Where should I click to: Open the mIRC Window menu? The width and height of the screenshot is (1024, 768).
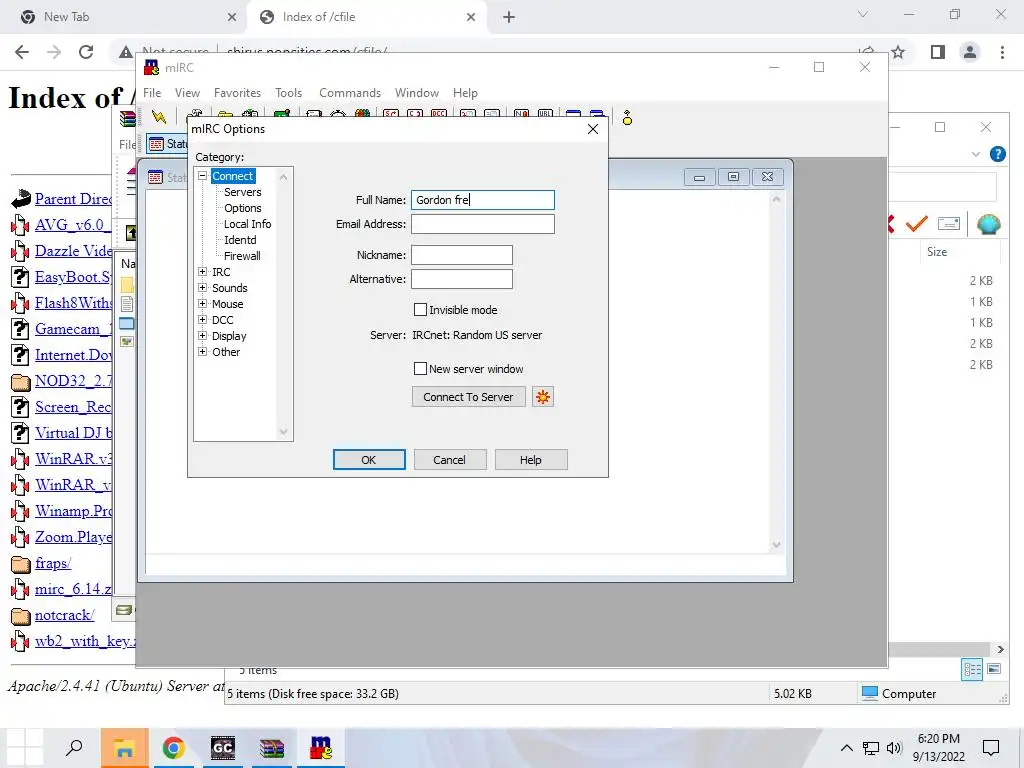(x=417, y=93)
